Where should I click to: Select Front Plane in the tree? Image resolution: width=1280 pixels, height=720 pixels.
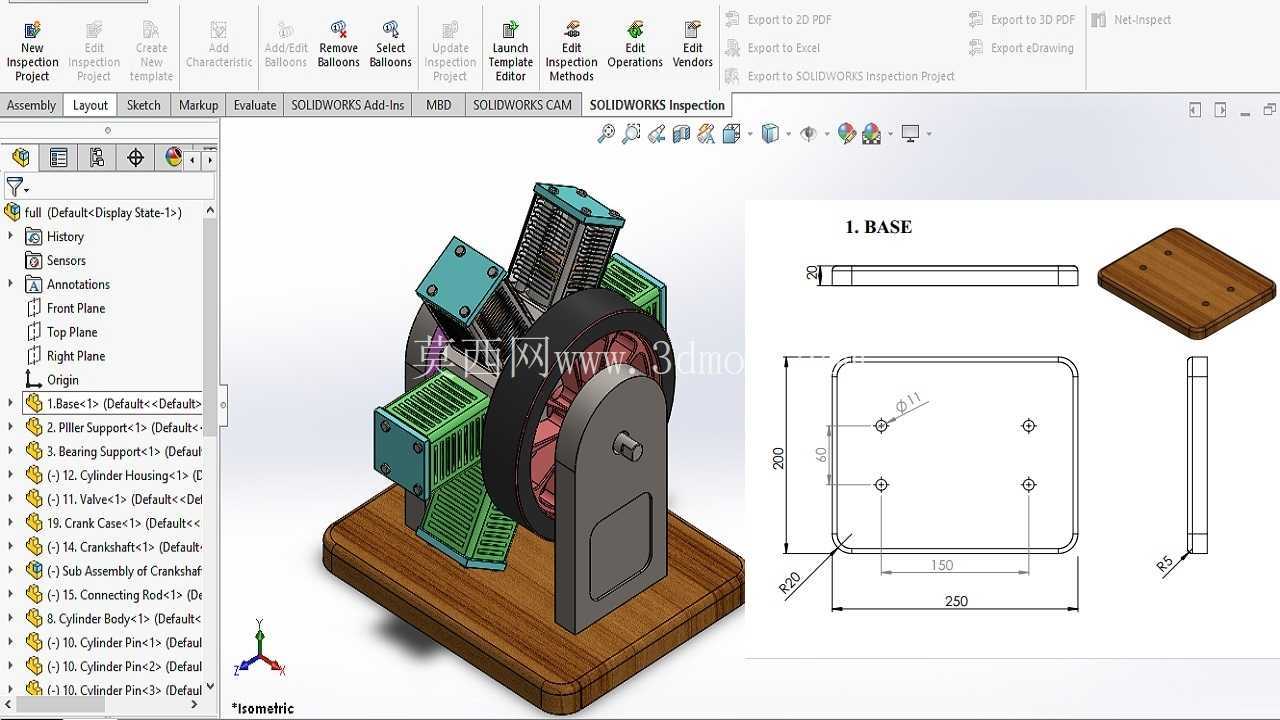[x=65, y=308]
